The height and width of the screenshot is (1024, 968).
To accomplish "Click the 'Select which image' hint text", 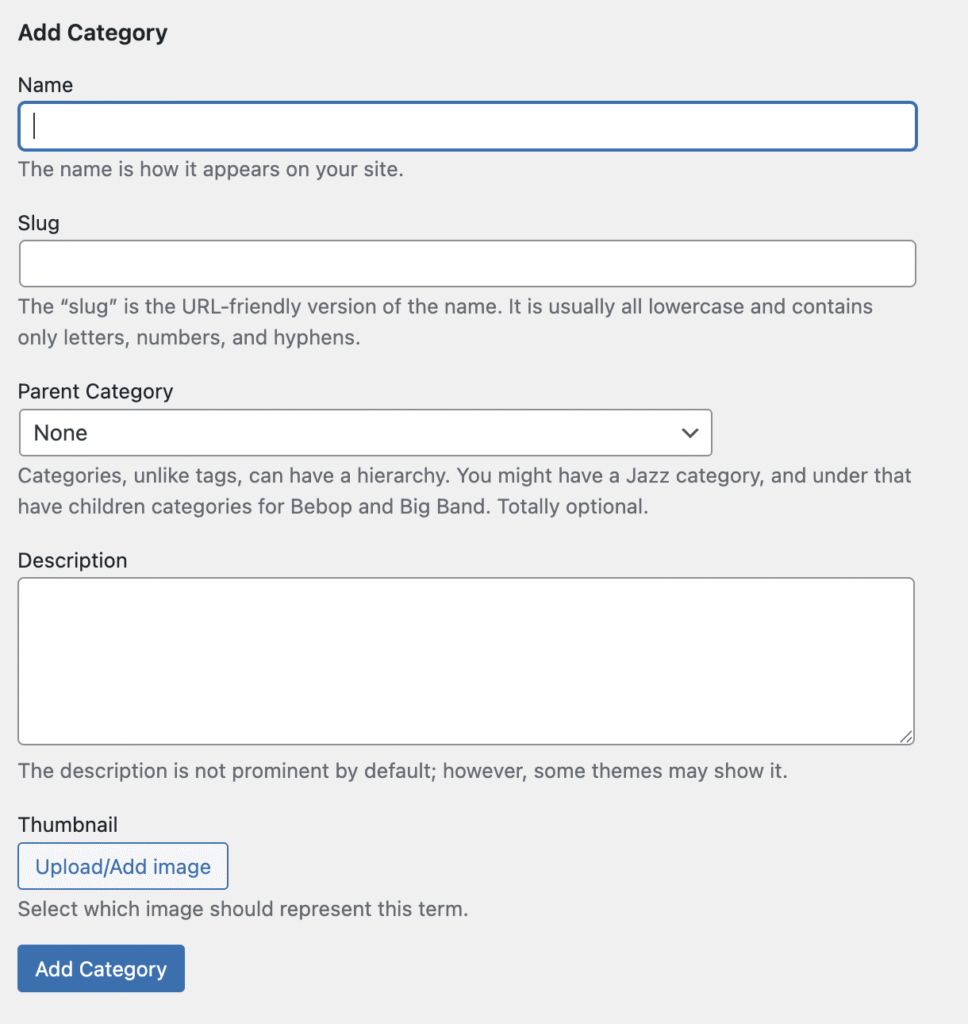I will tap(243, 910).
